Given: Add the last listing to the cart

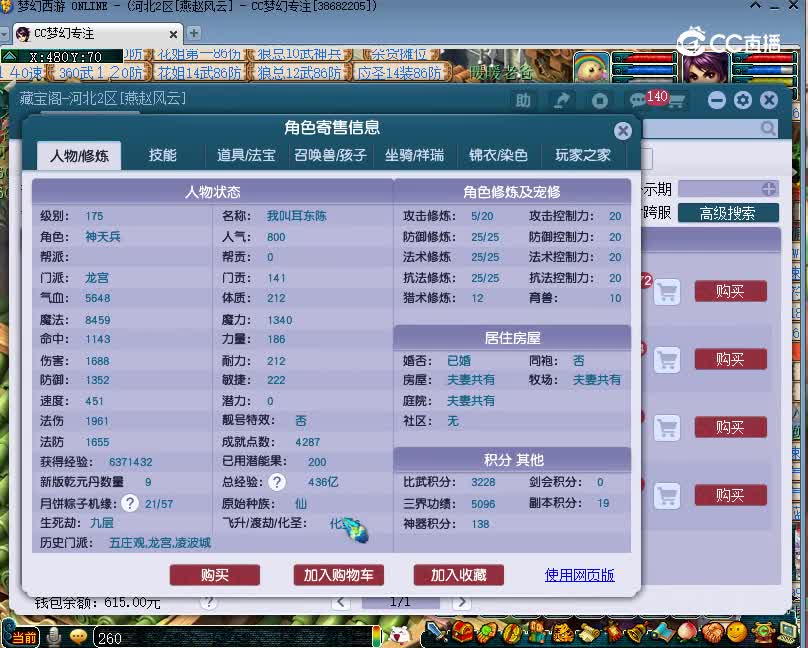Looking at the screenshot, I should (667, 496).
